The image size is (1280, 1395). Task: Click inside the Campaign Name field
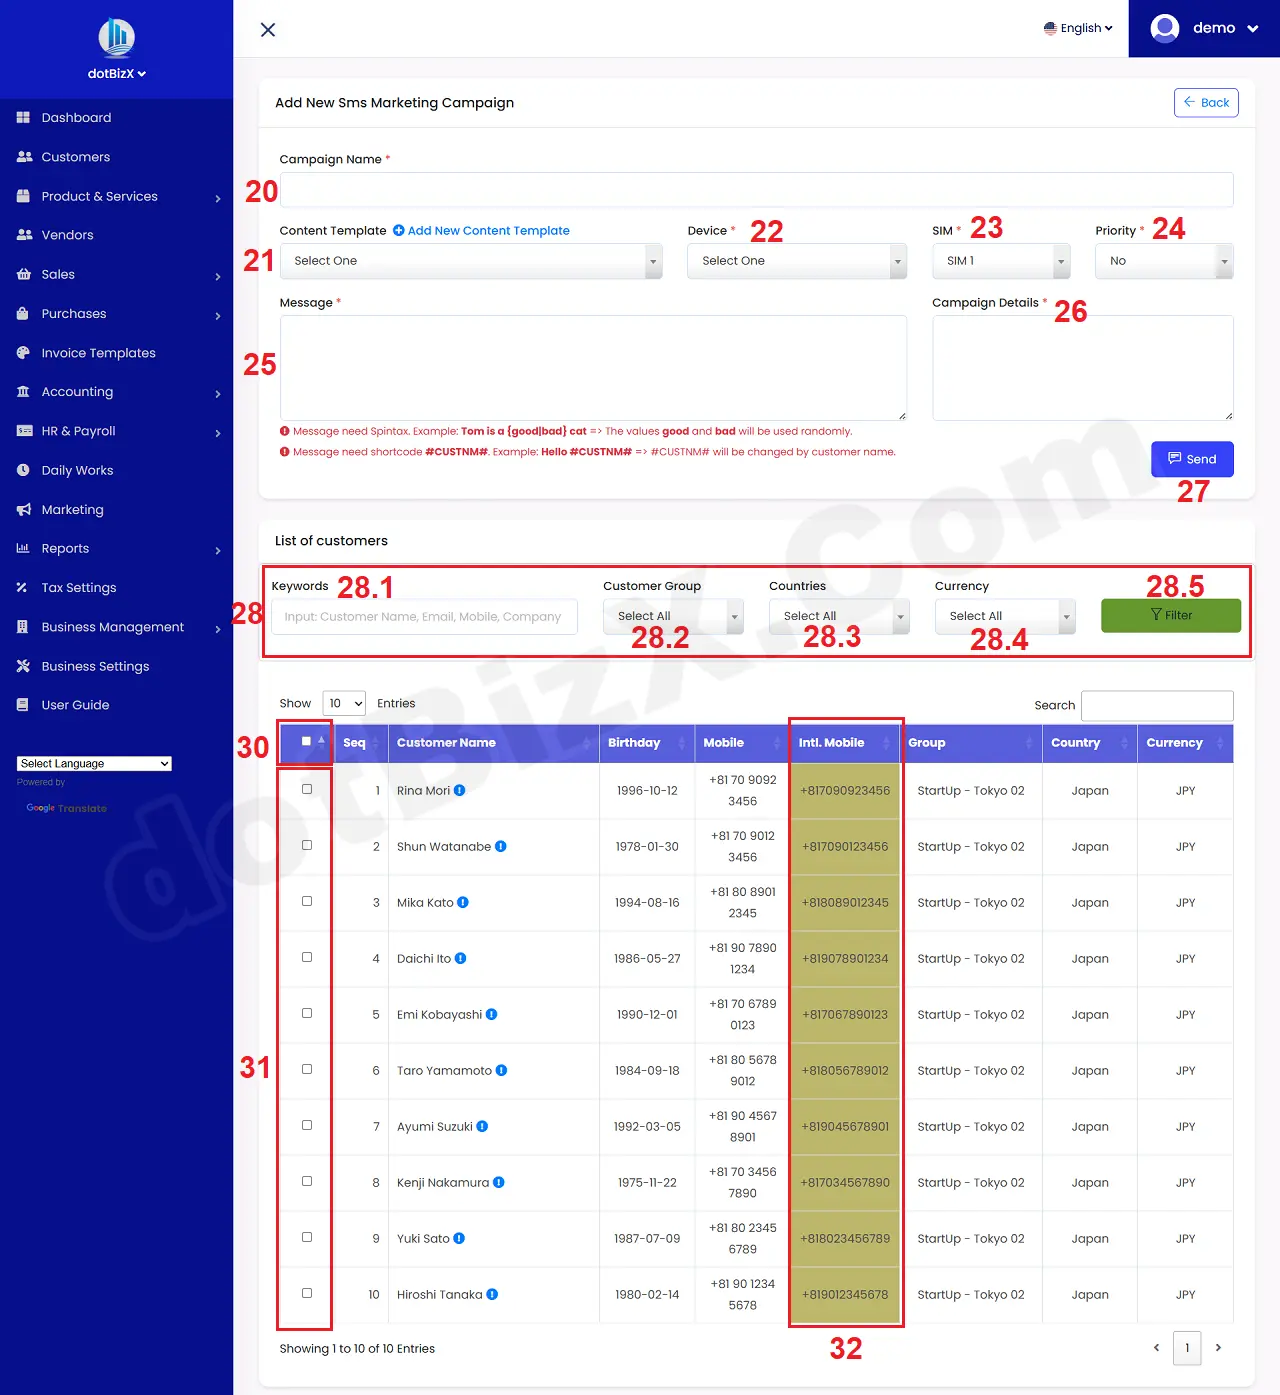[755, 189]
